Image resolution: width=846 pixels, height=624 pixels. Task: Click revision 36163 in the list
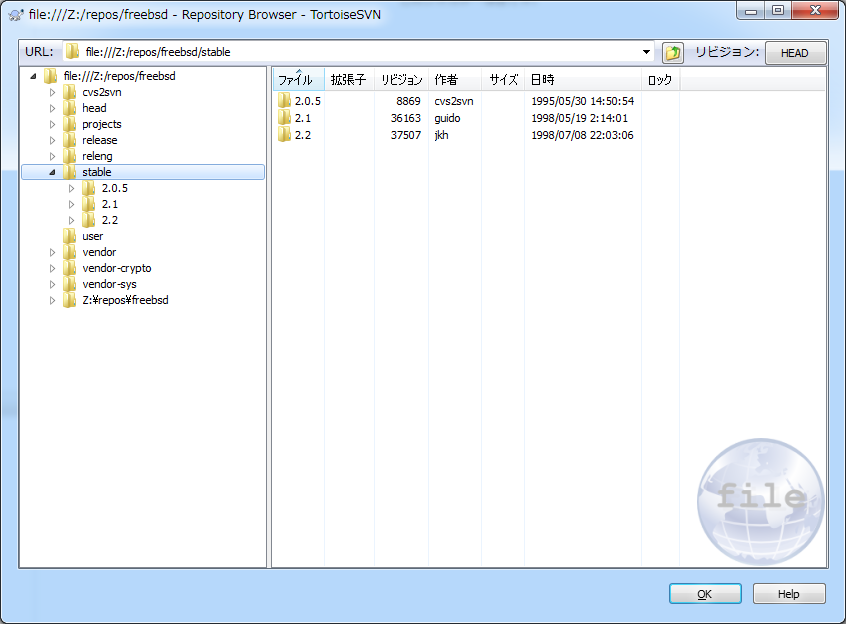pos(405,118)
